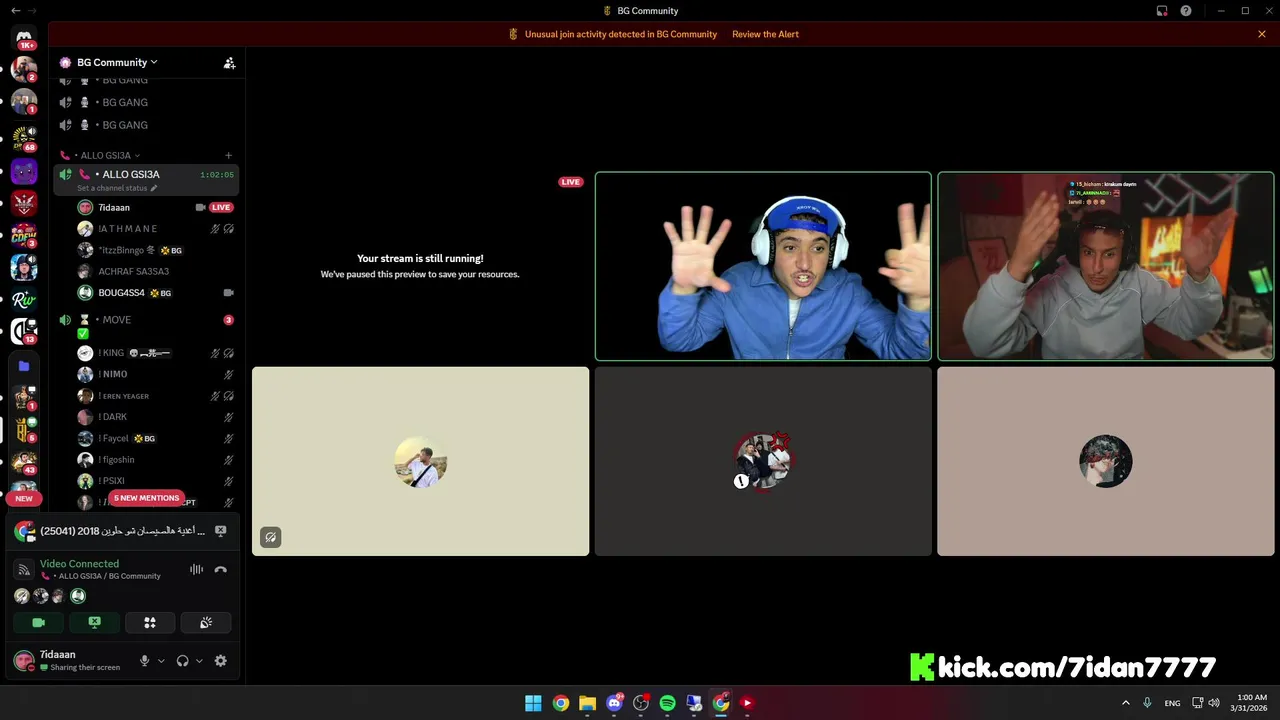The image size is (1280, 720).
Task: Open active ALLO GSI3A voice channel
Action: coord(146,179)
